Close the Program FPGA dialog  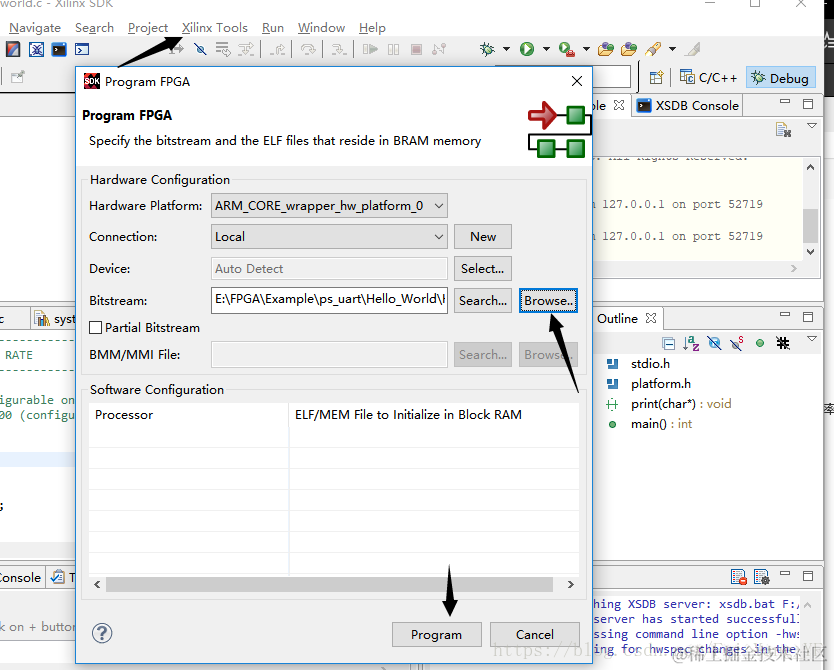pos(577,81)
